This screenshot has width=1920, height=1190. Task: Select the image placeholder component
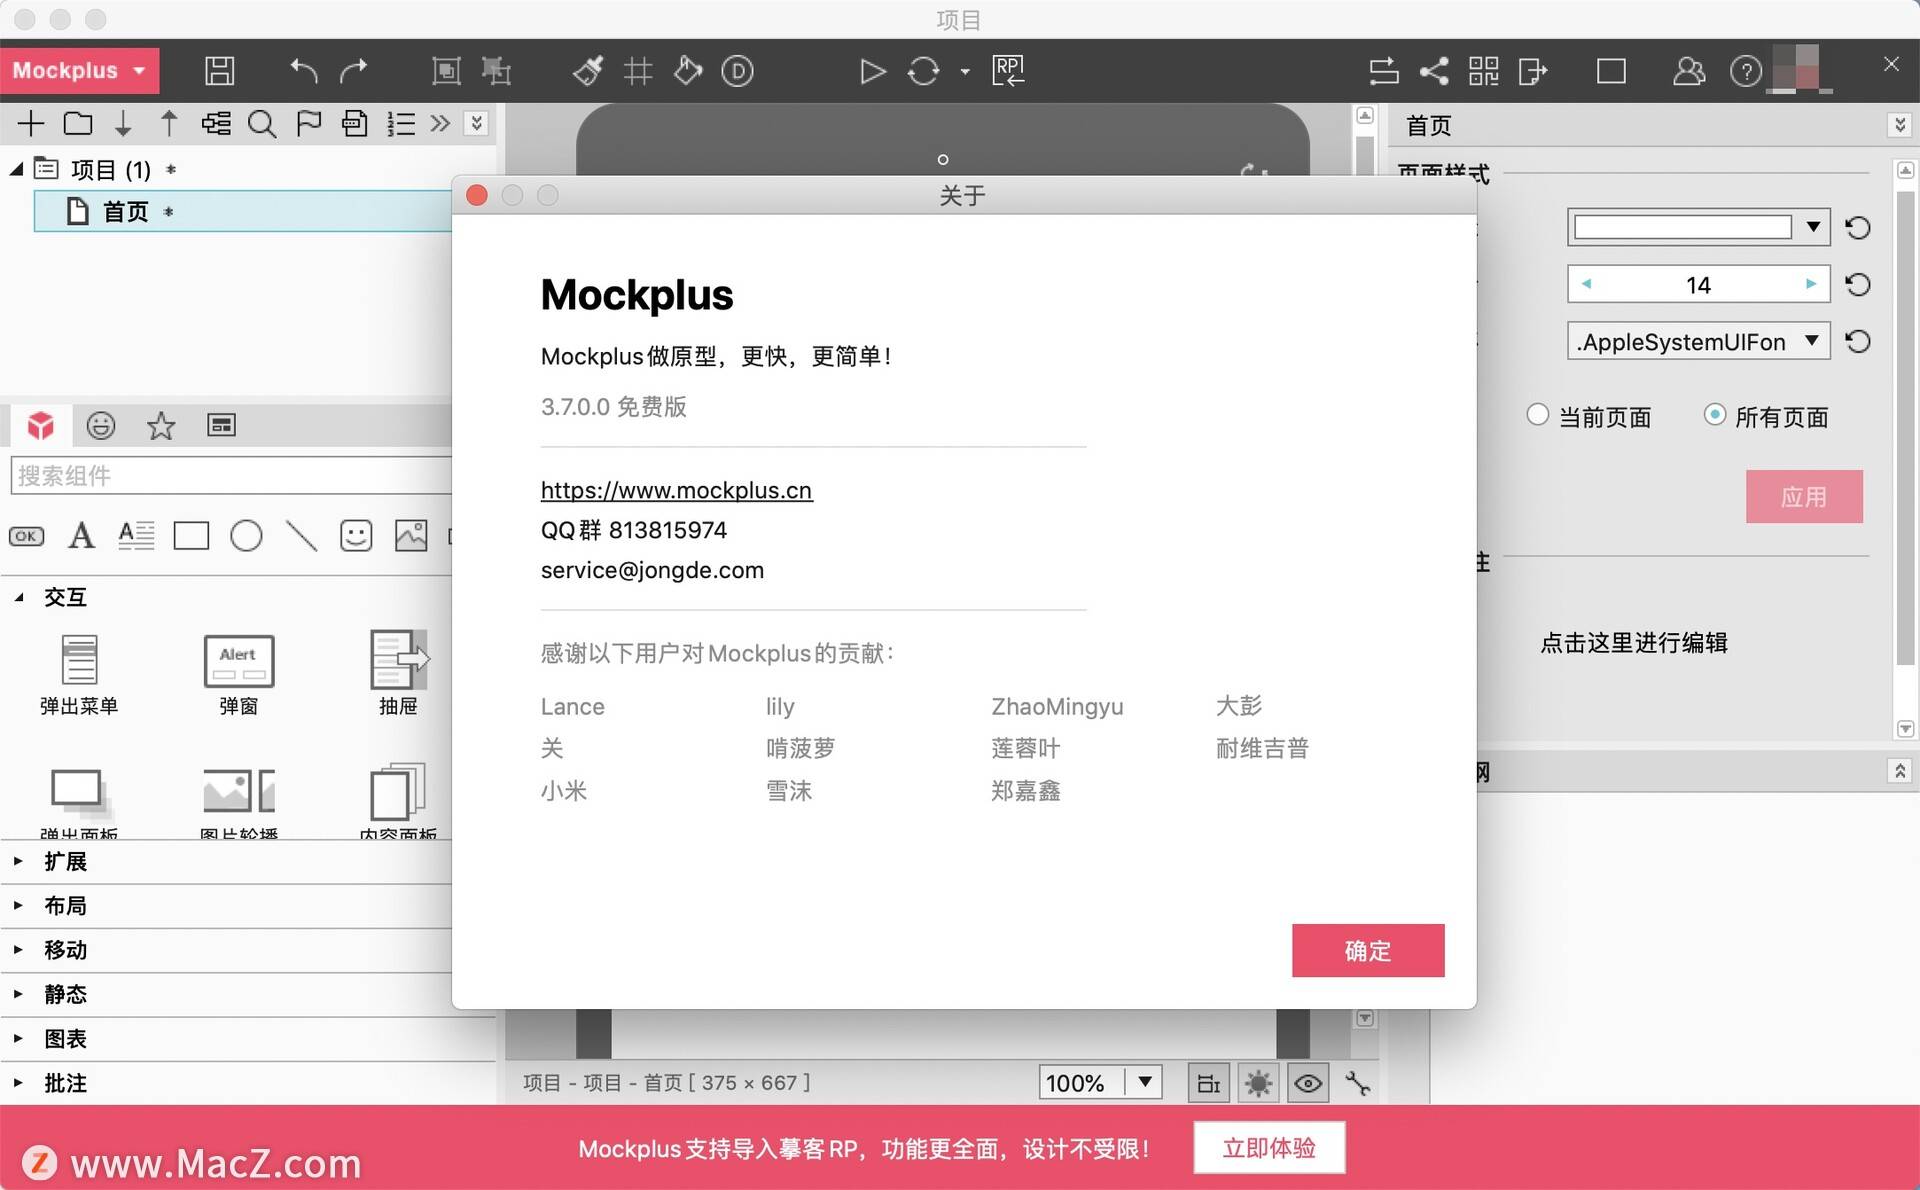click(411, 536)
